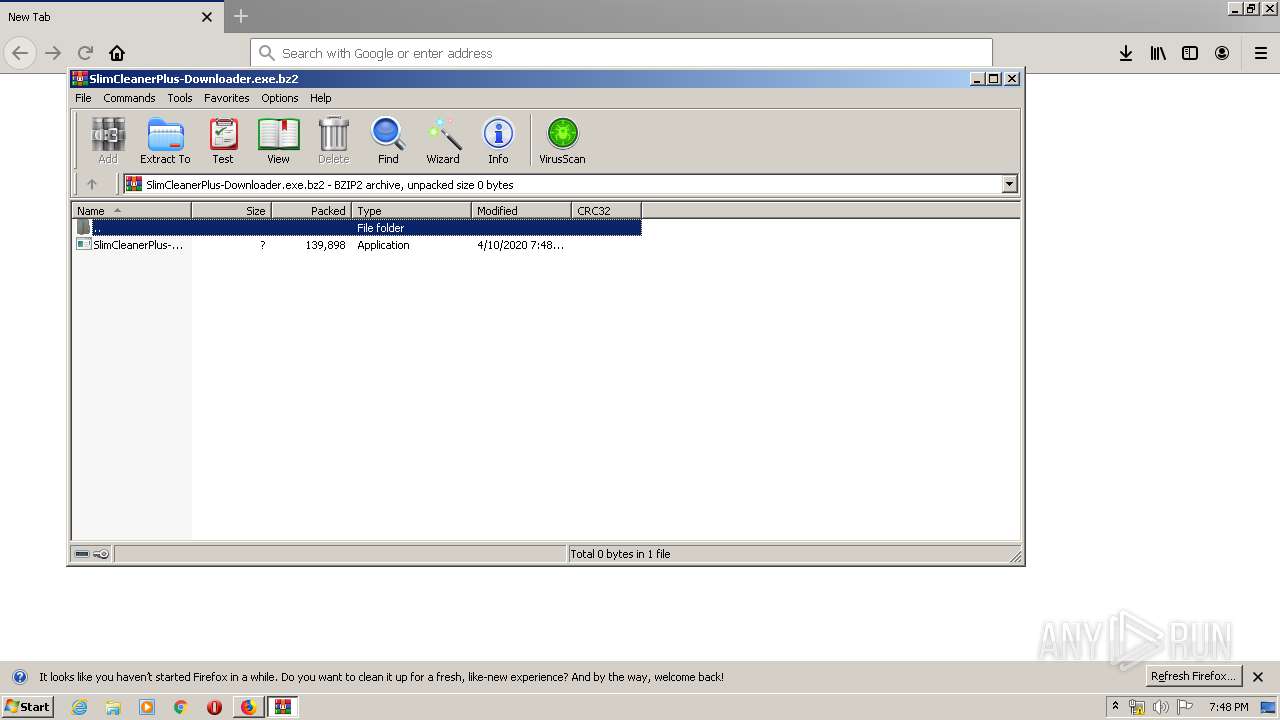Go back in Firefox
Image resolution: width=1280 pixels, height=720 pixels.
[20, 53]
